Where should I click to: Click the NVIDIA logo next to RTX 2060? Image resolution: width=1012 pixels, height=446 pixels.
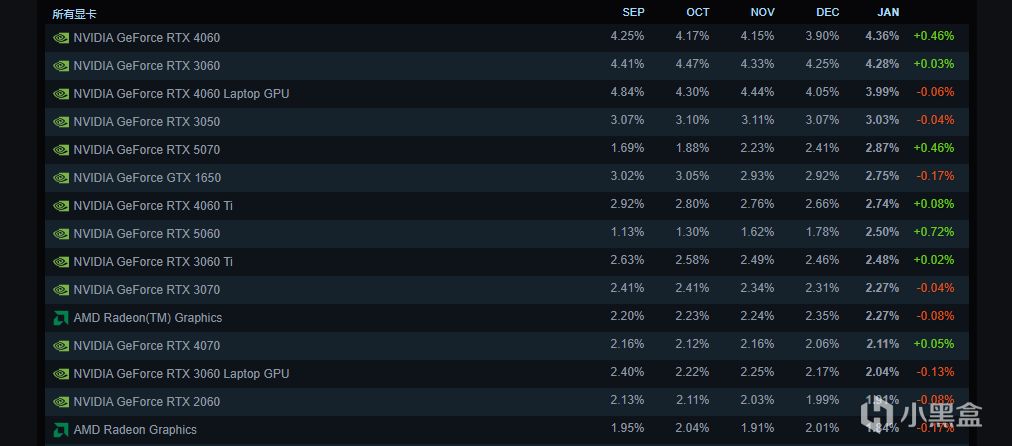[61, 402]
